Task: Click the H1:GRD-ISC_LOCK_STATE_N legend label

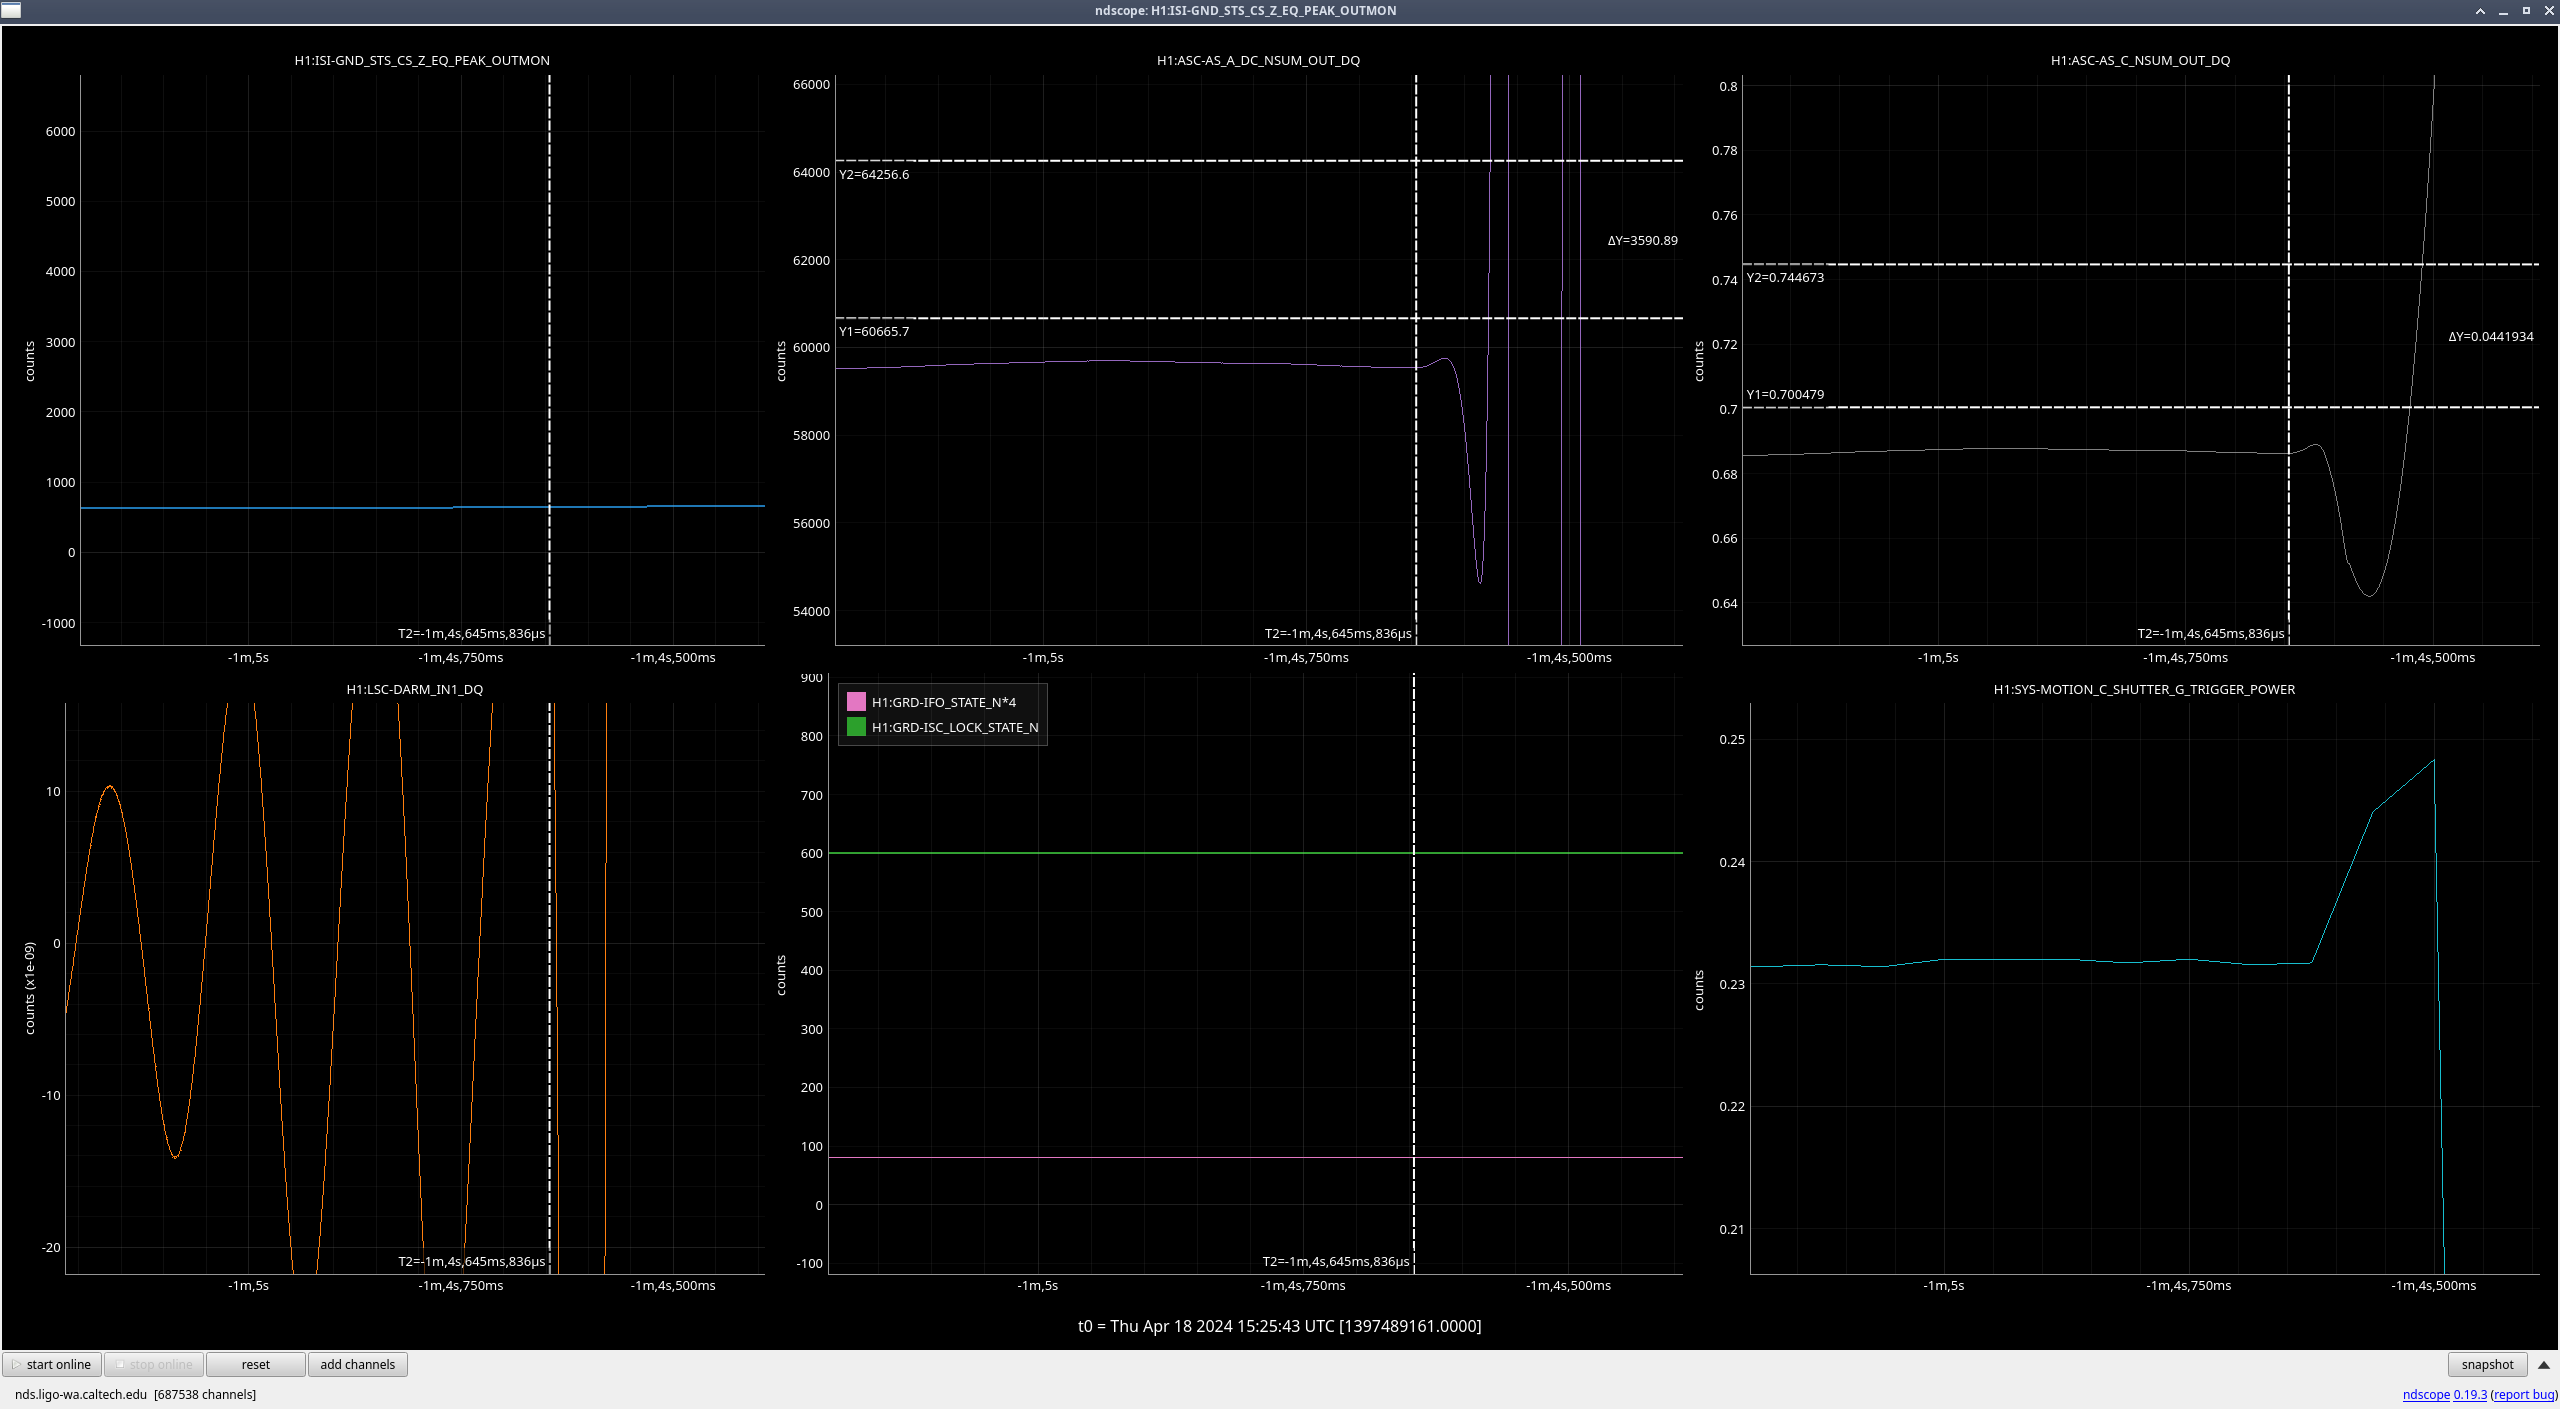Action: tap(955, 727)
